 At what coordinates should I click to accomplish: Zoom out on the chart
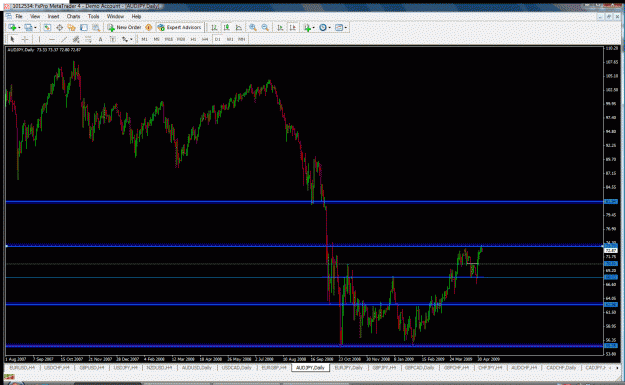(265, 28)
